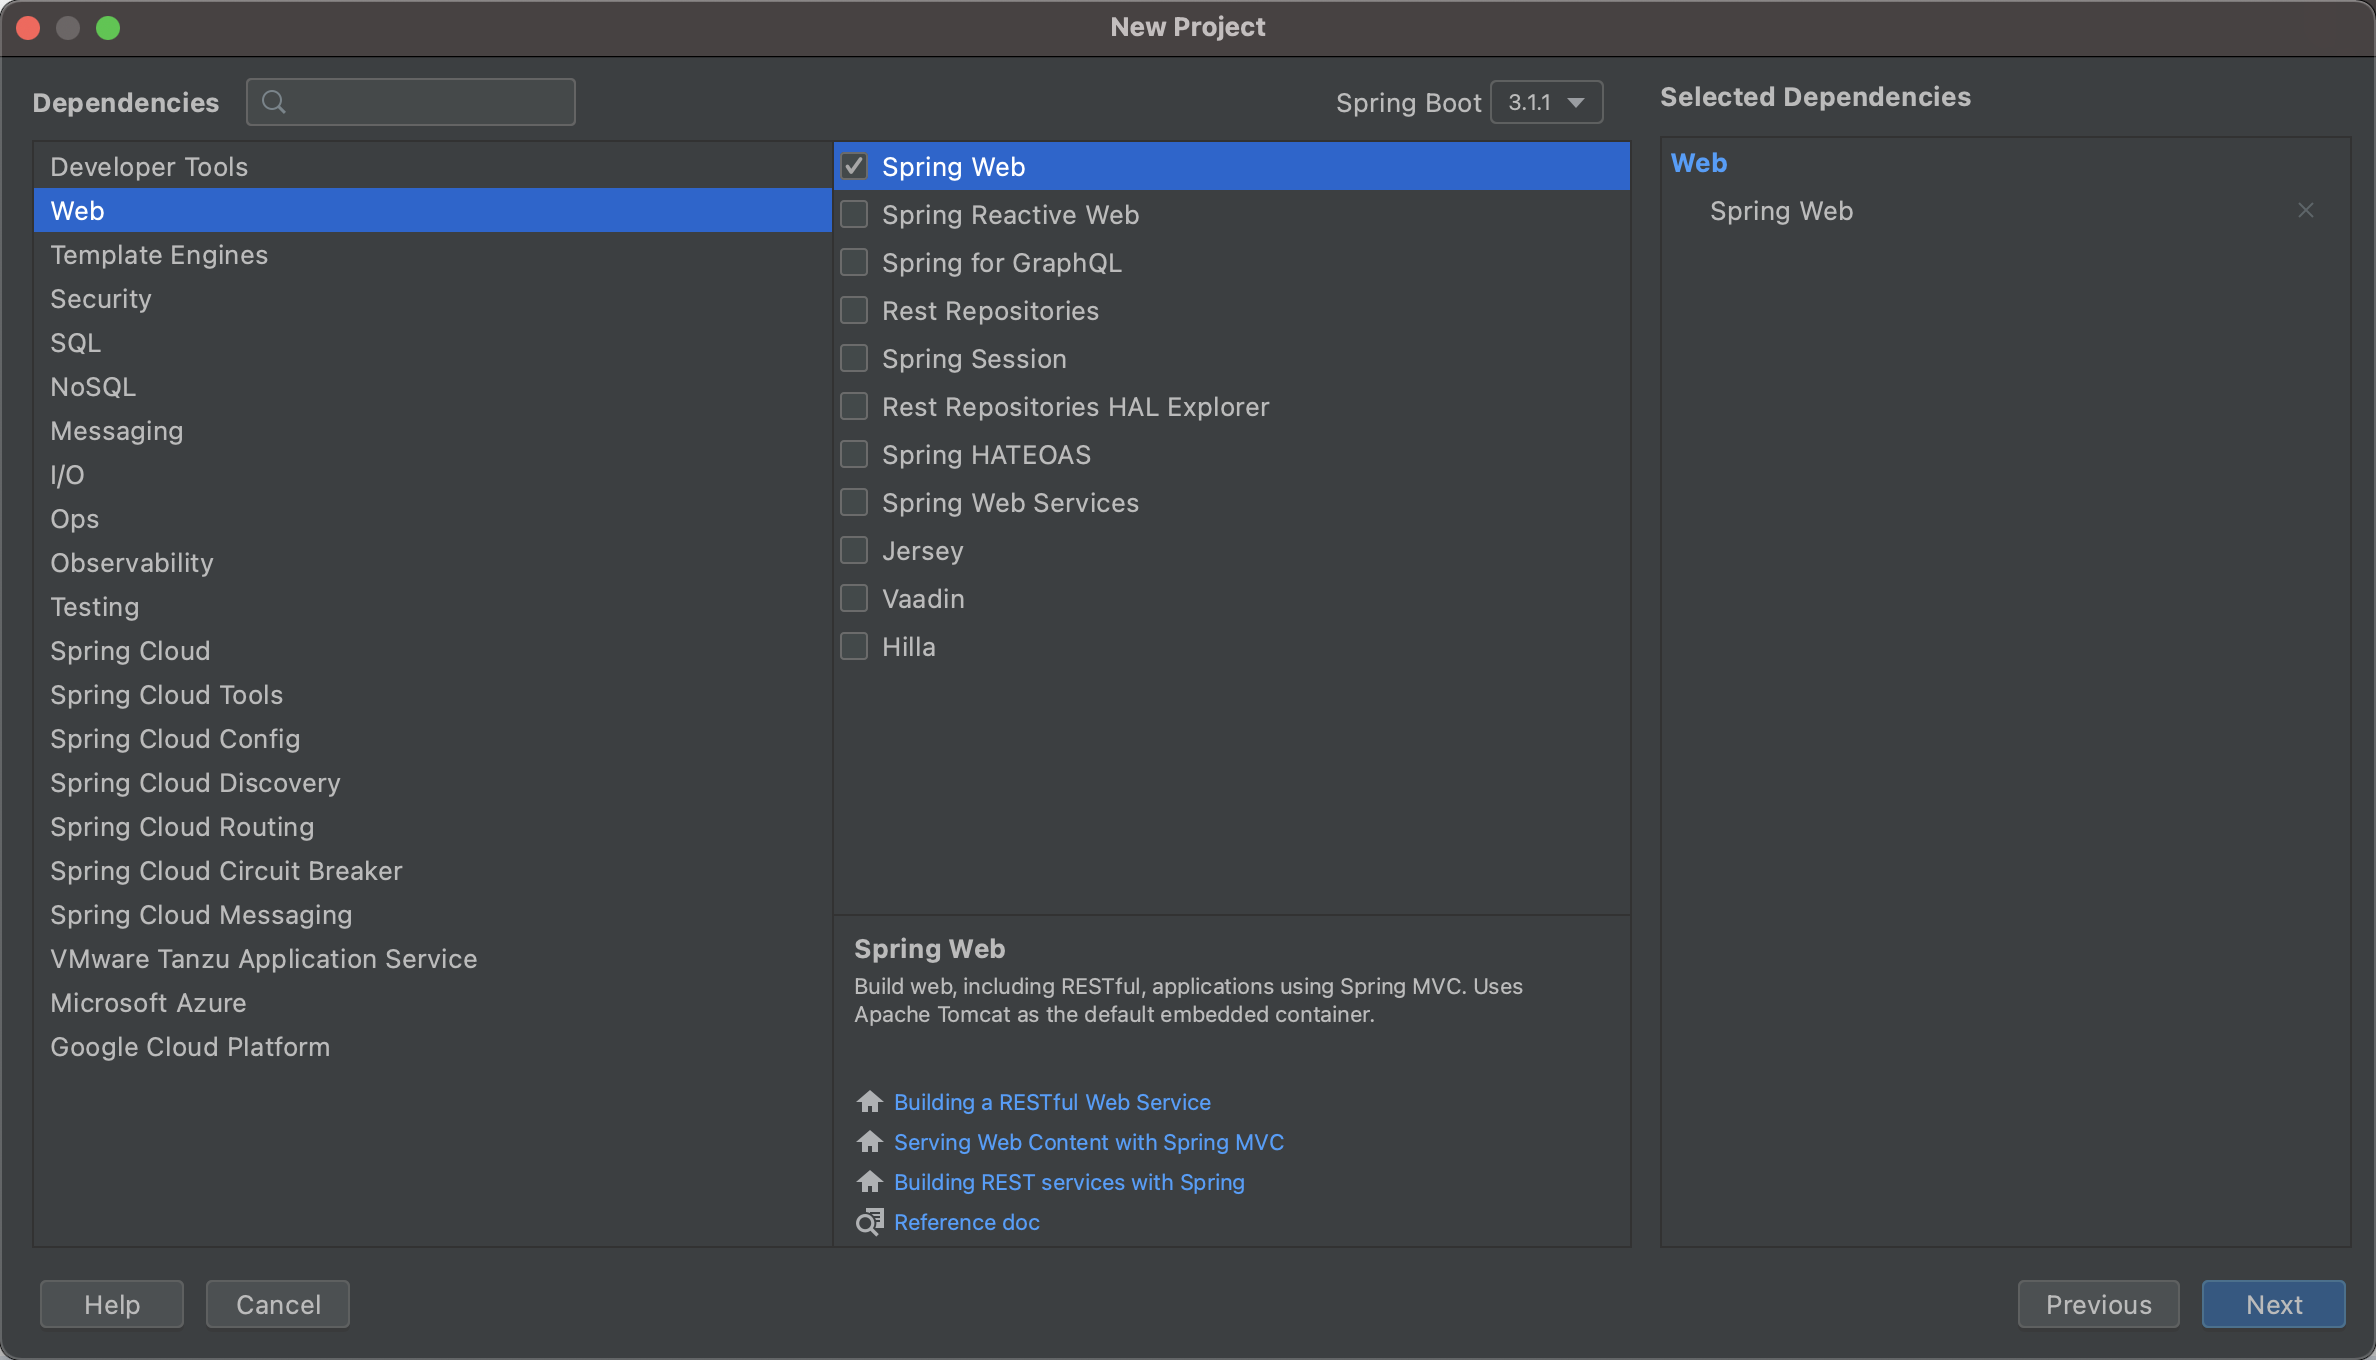Viewport: 2376px width, 1360px height.
Task: Go back with the Previous button
Action: coord(2098,1304)
